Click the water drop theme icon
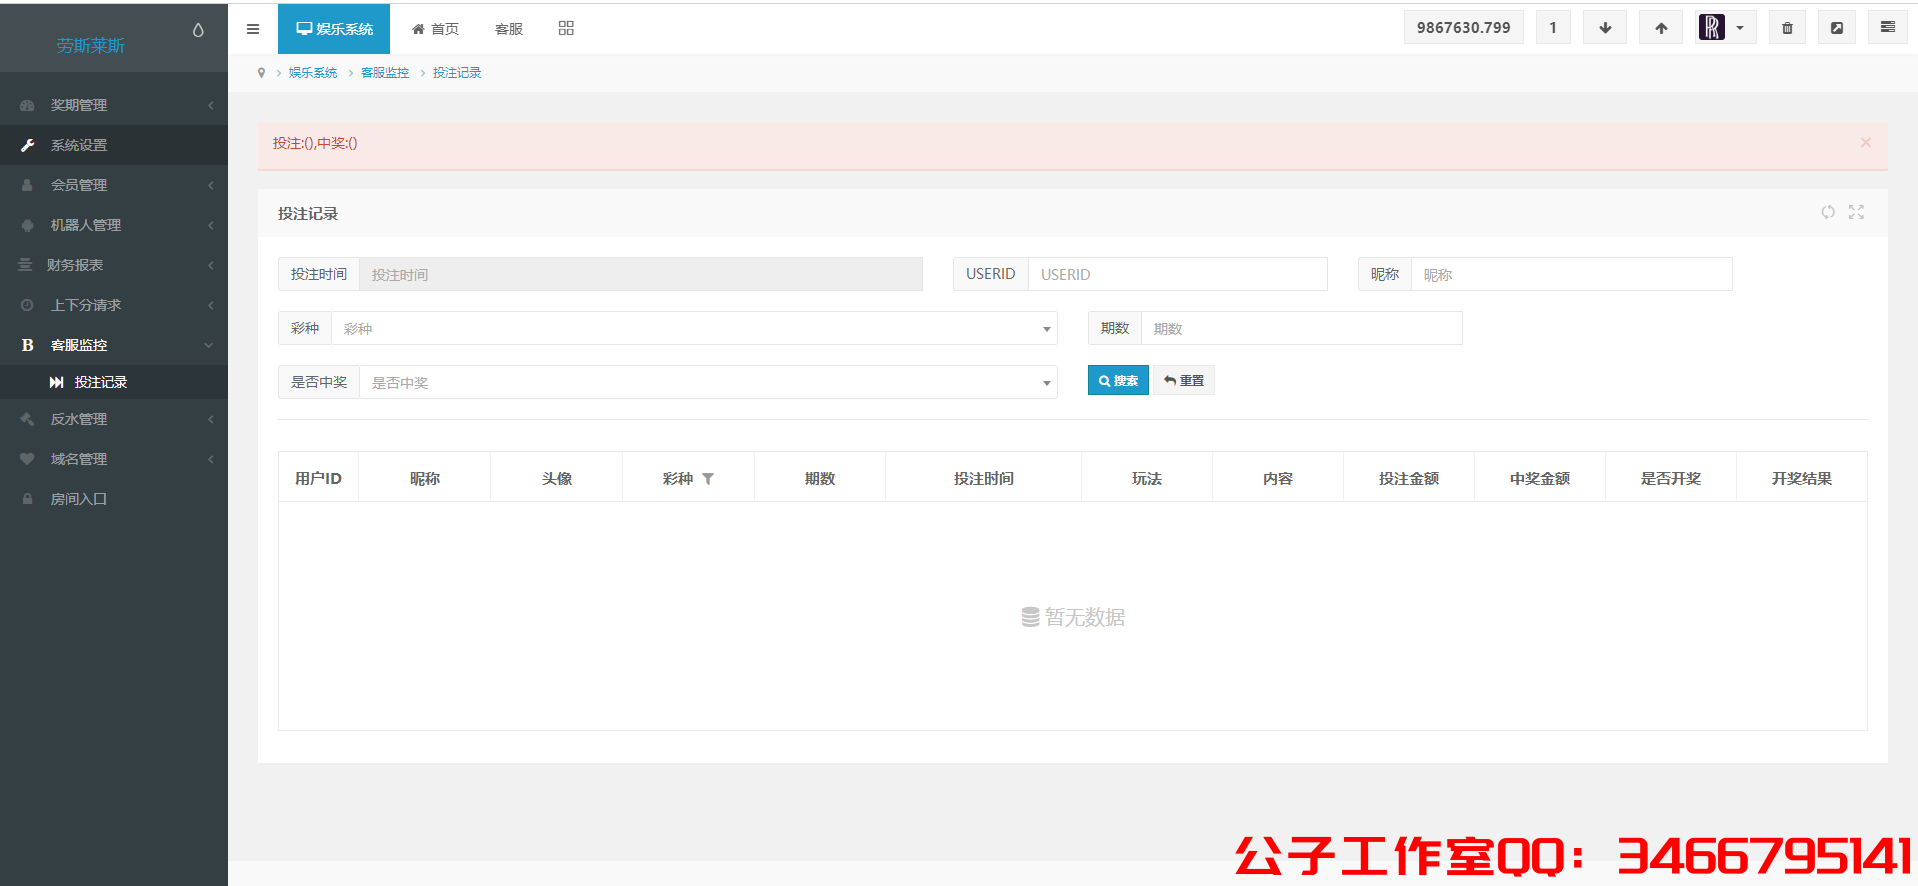The width and height of the screenshot is (1918, 886). 198,30
